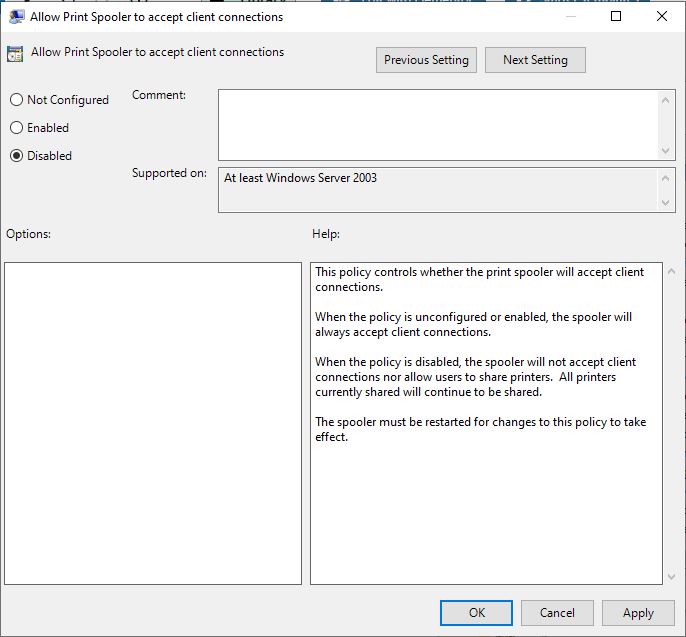Click the Comment box scroll up arrow
Screen dimensions: 686x637
(667, 99)
